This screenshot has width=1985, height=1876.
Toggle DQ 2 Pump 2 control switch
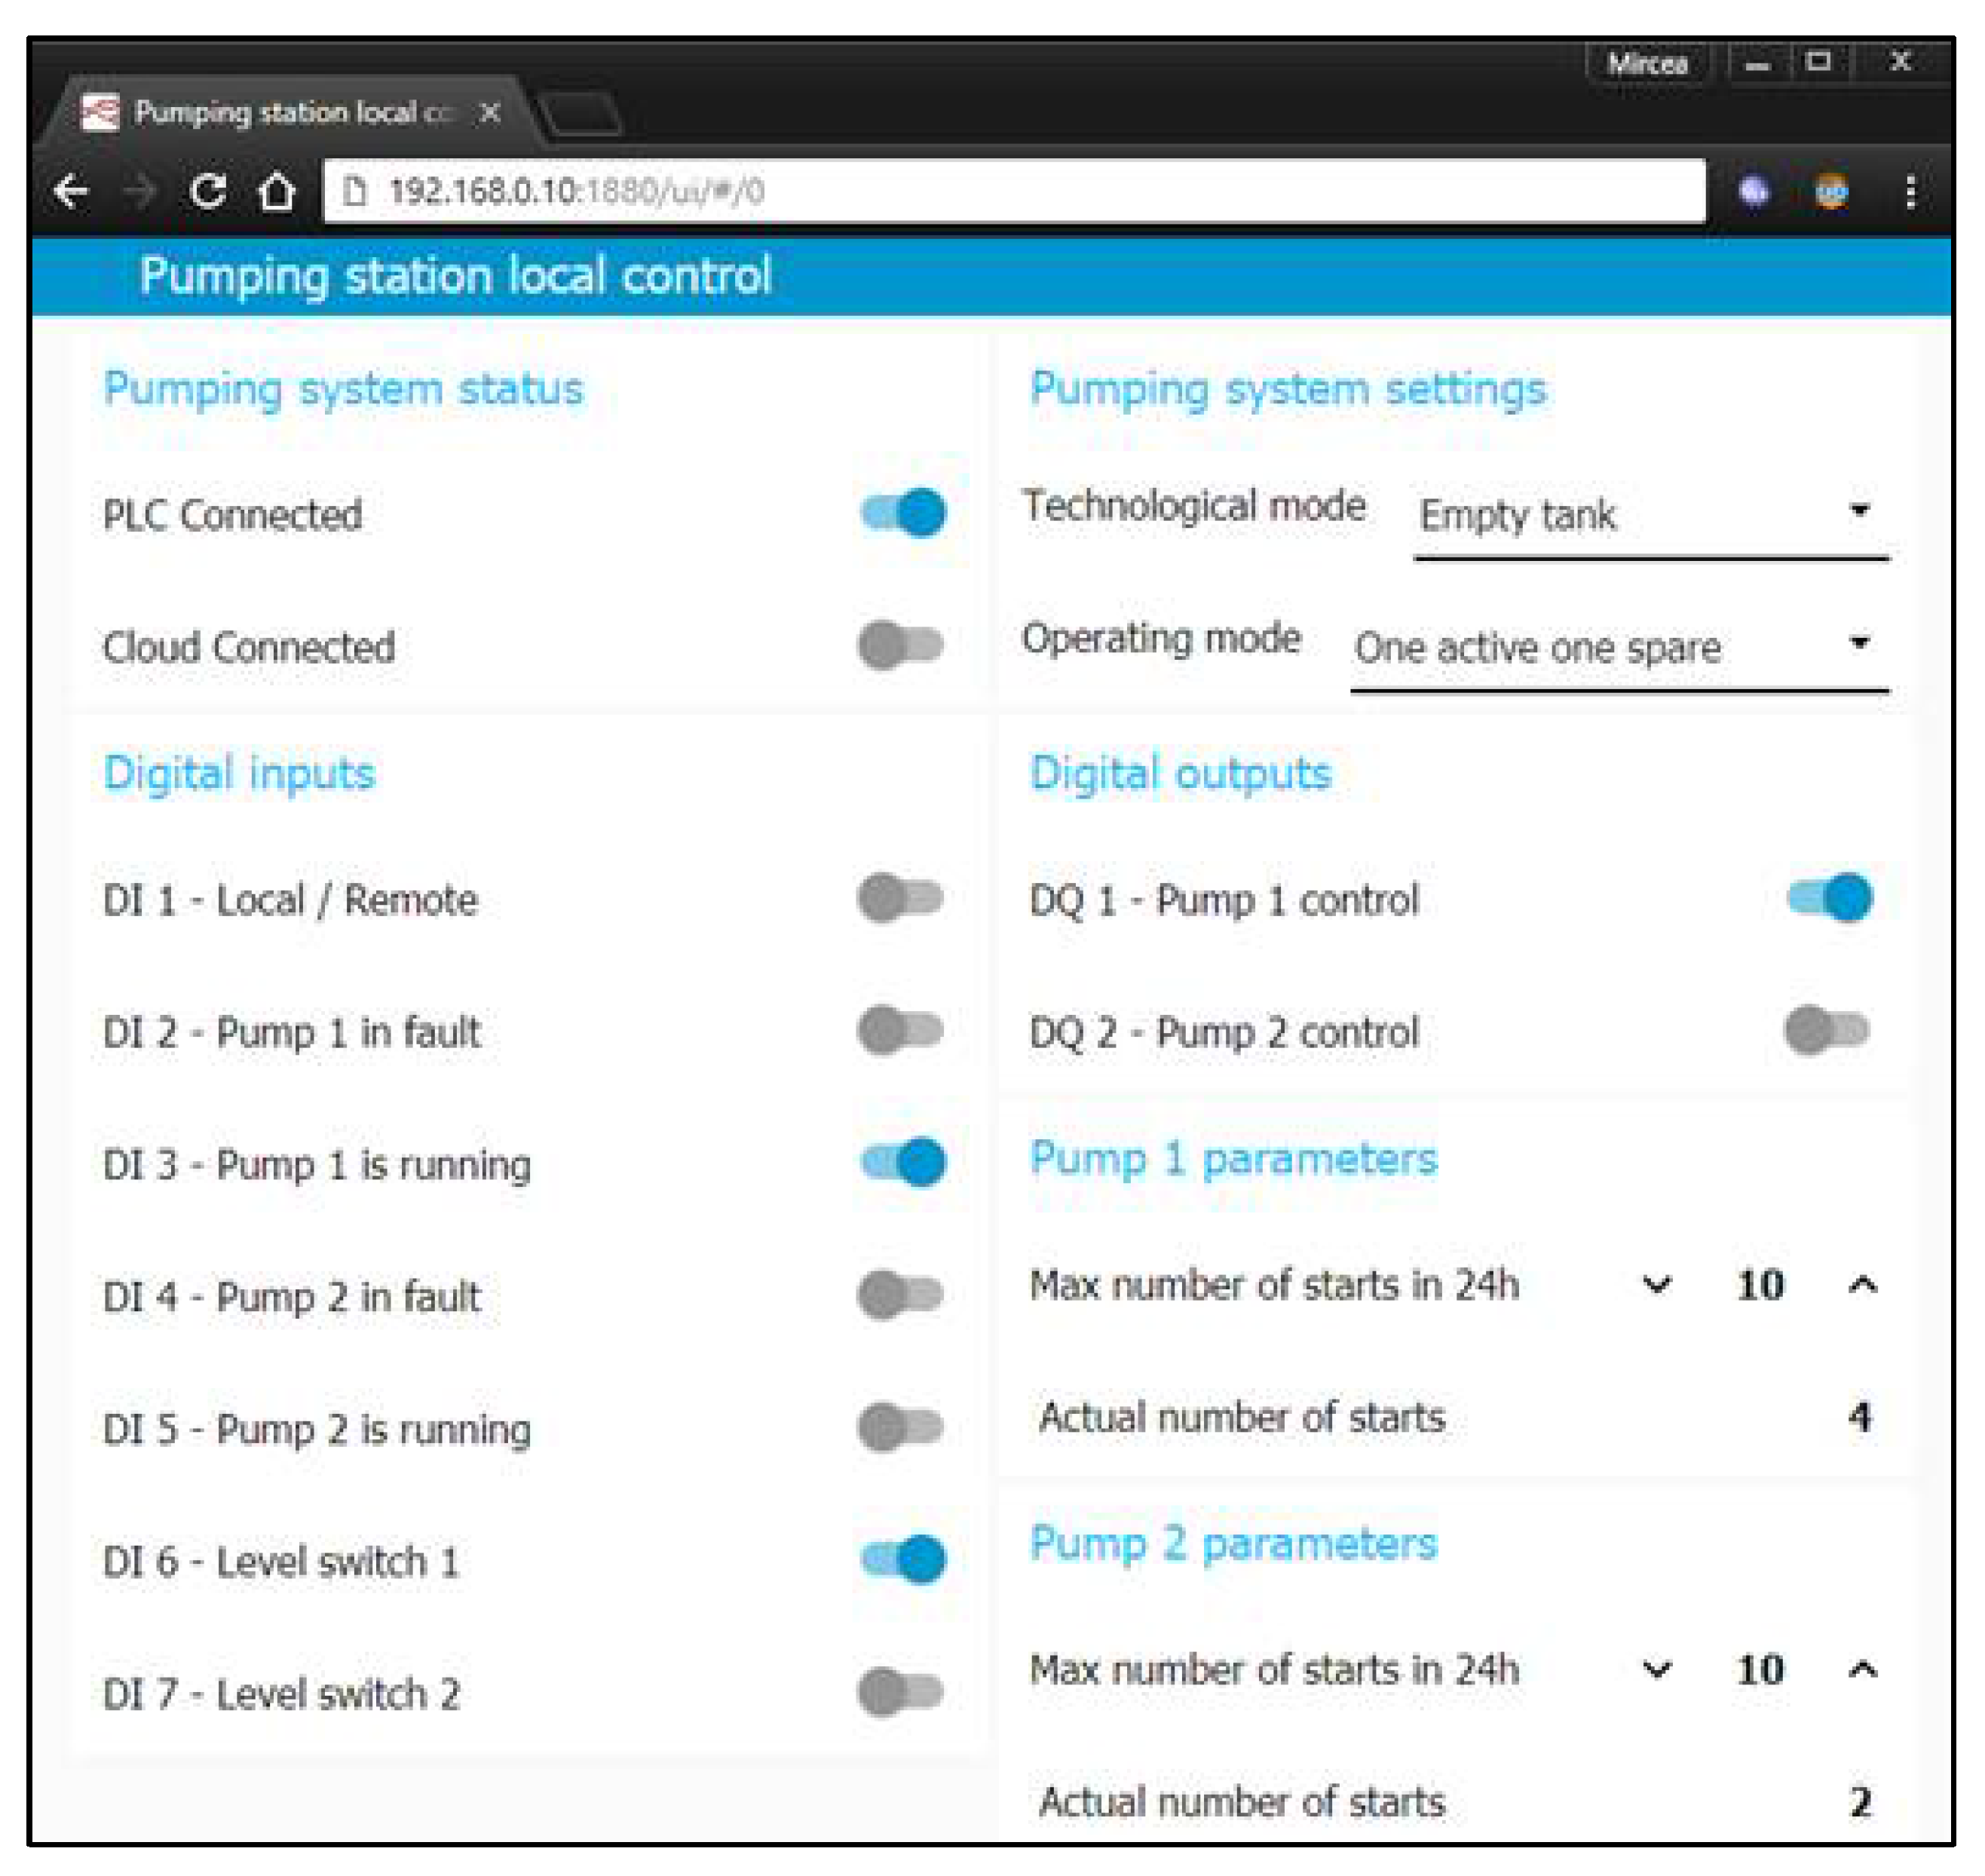(1826, 1030)
